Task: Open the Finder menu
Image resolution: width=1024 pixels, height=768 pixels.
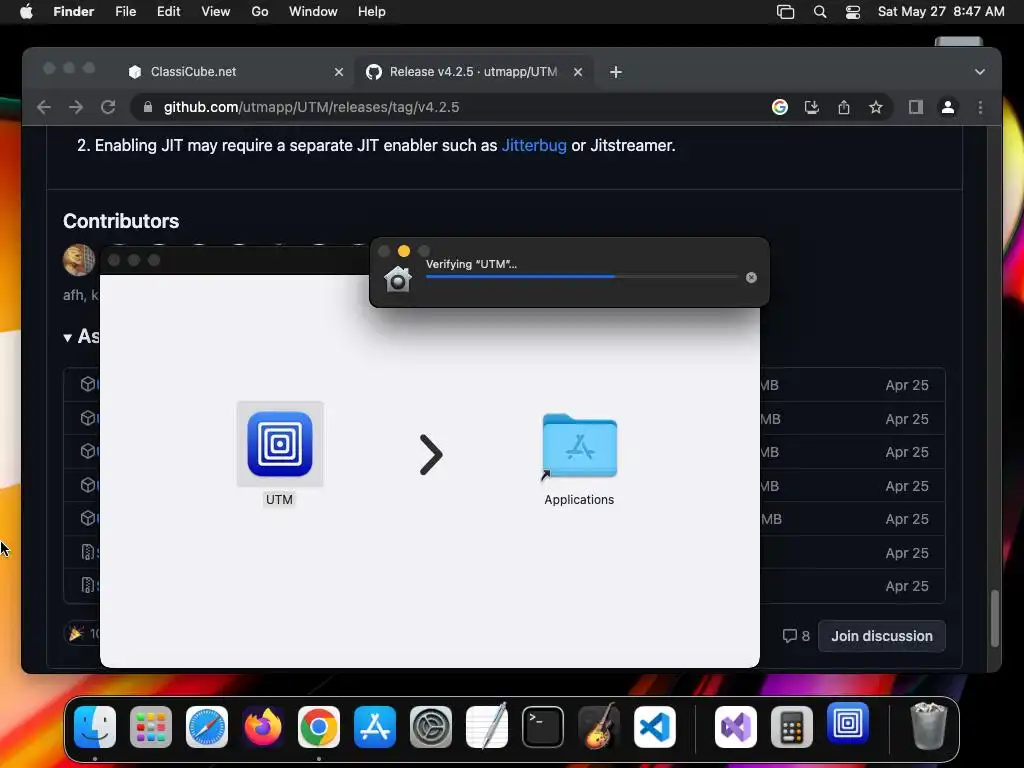Action: pos(73,12)
